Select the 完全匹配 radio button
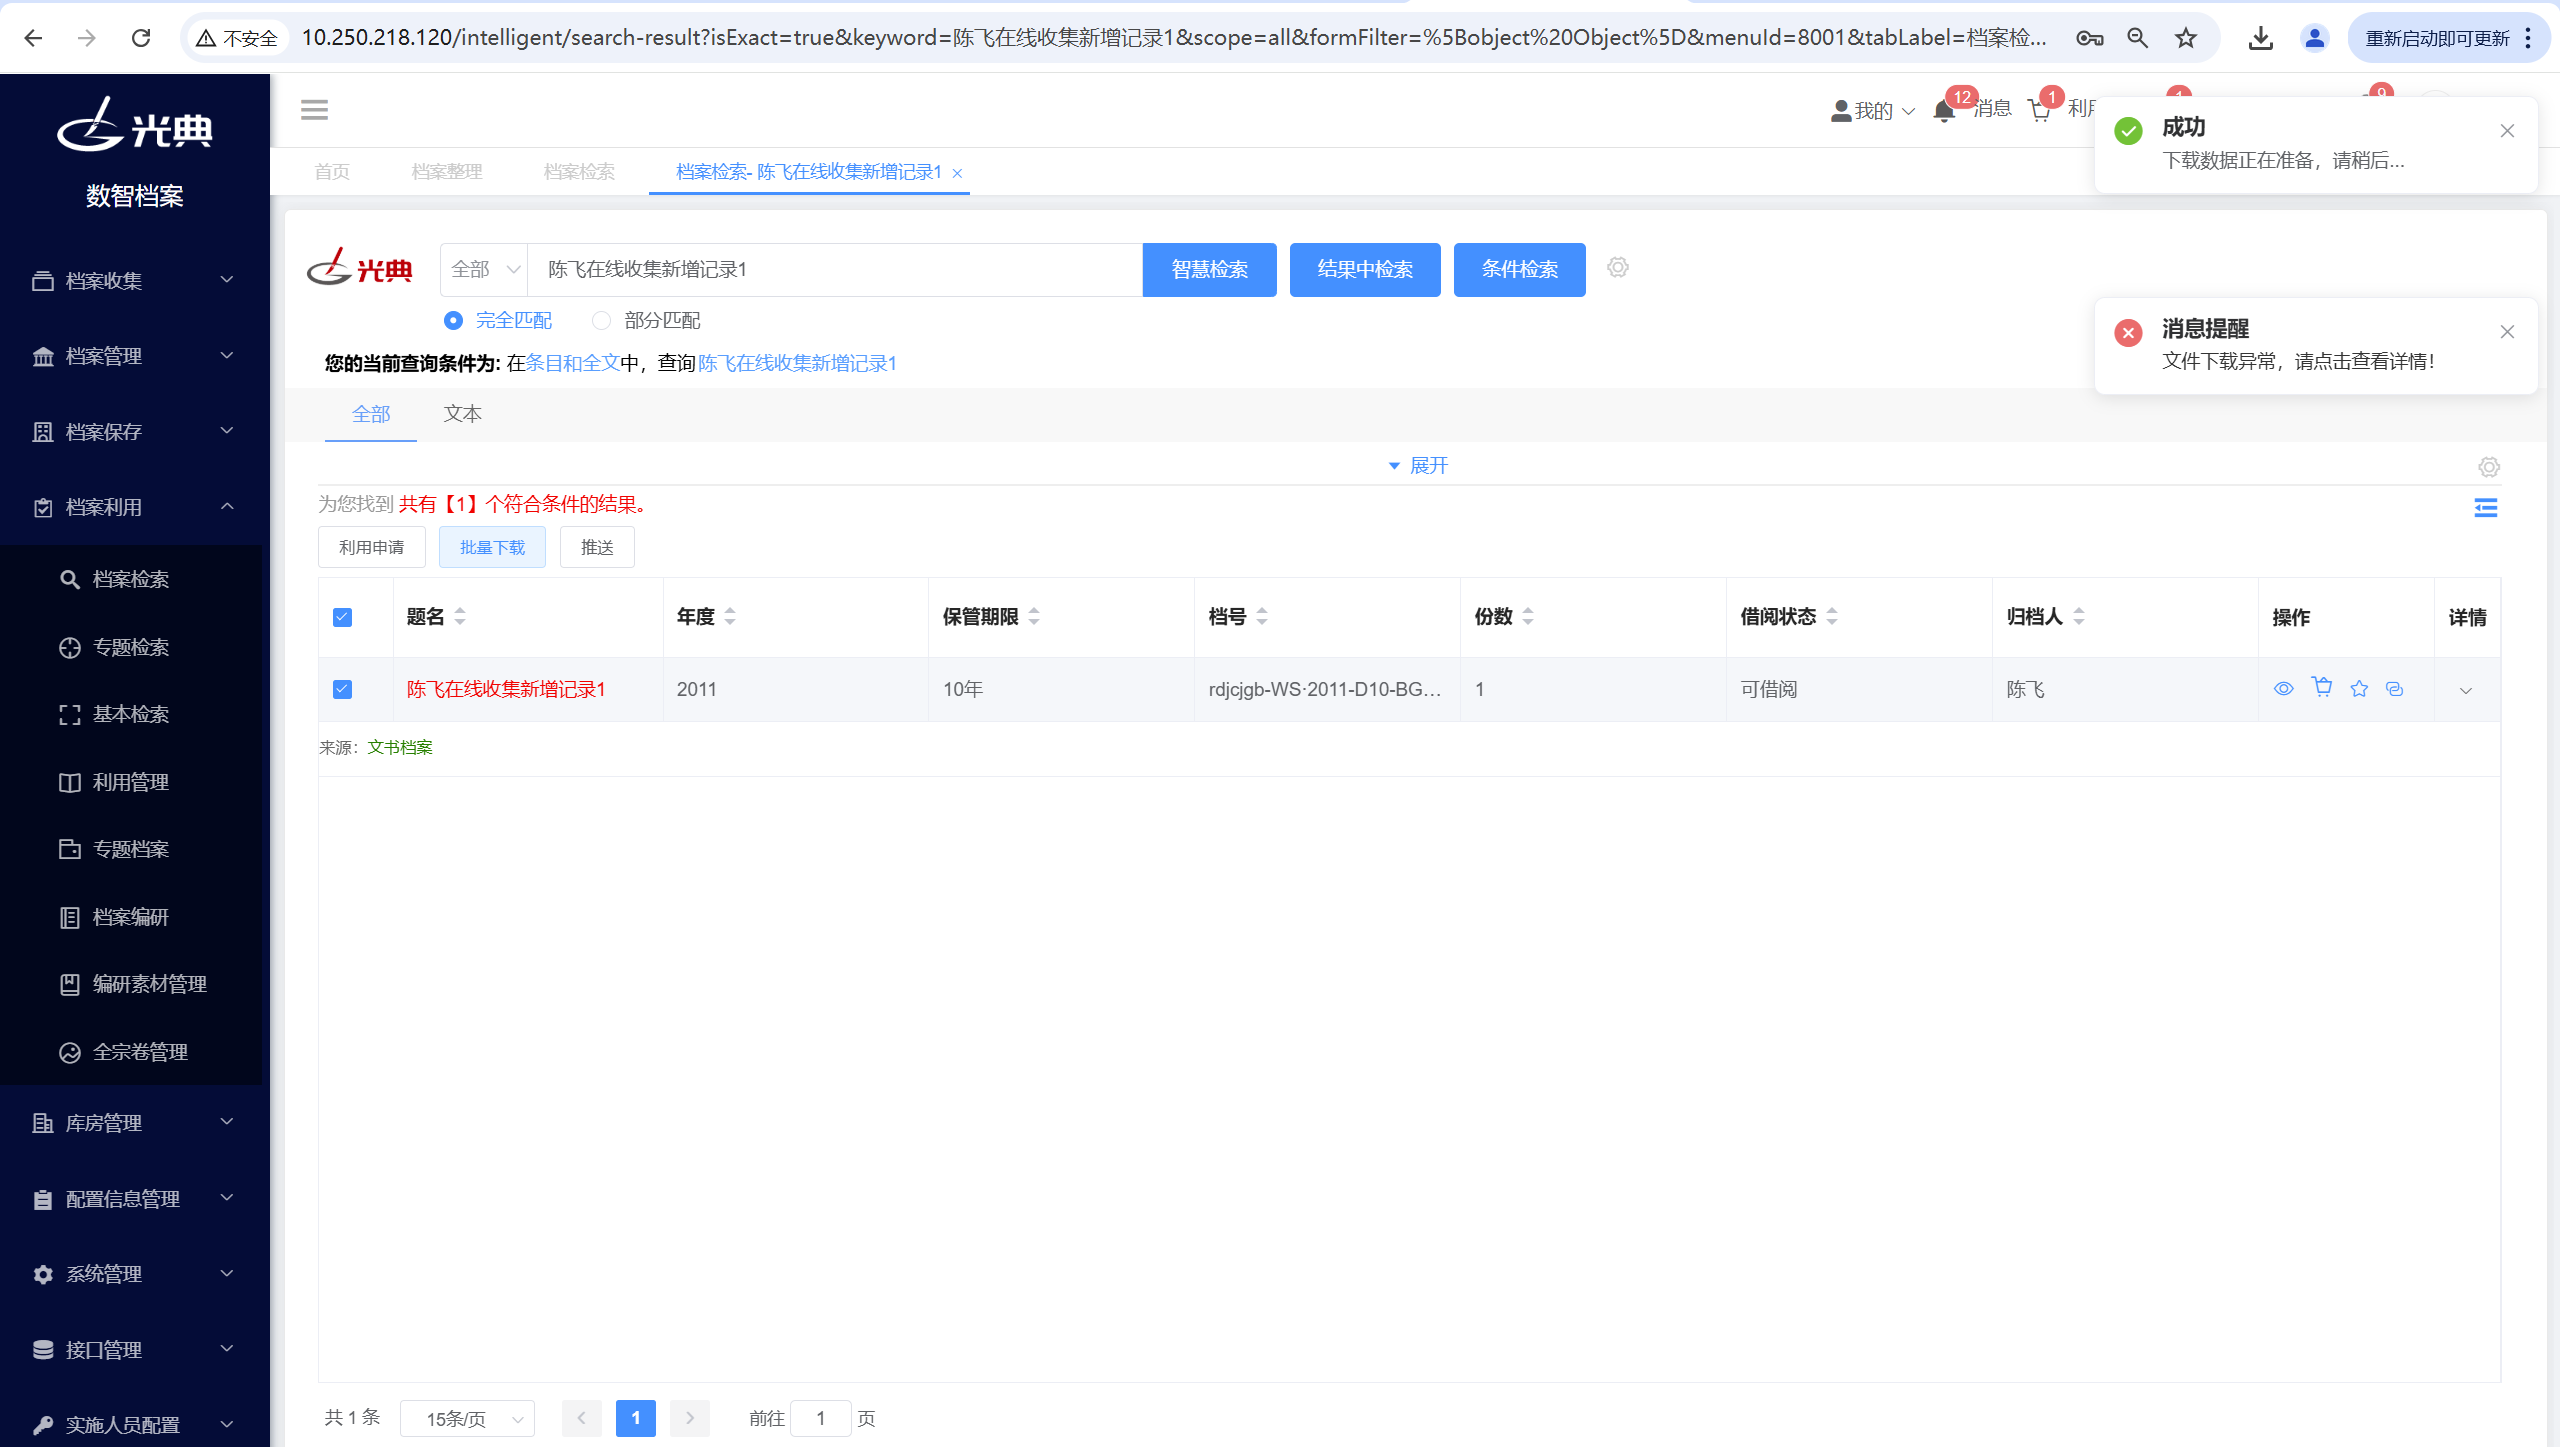This screenshot has width=2560, height=1447. [453, 320]
